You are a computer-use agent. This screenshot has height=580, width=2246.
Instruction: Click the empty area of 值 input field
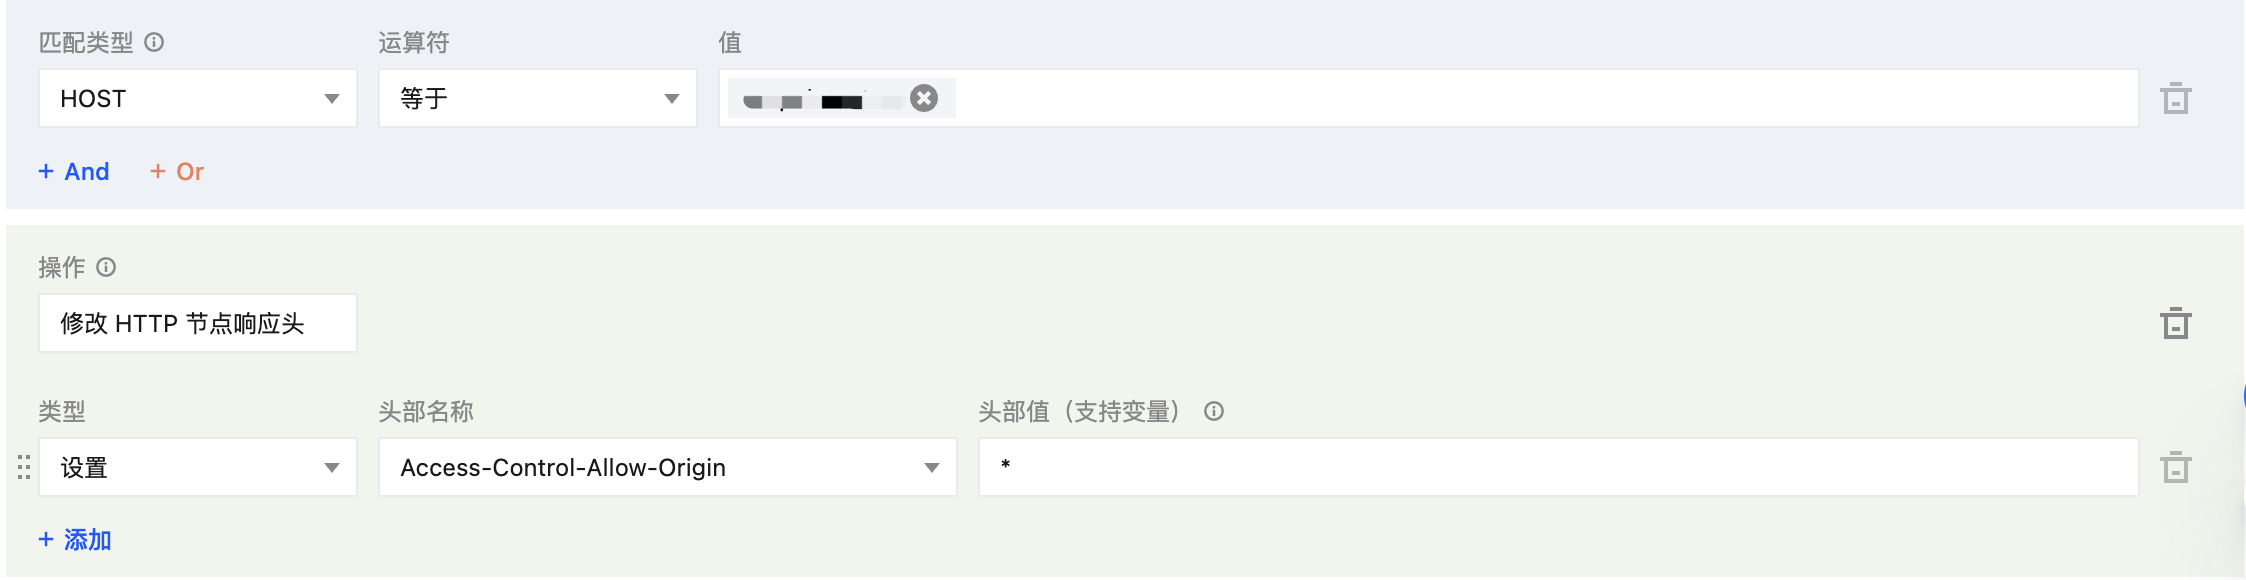pyautogui.click(x=1540, y=98)
